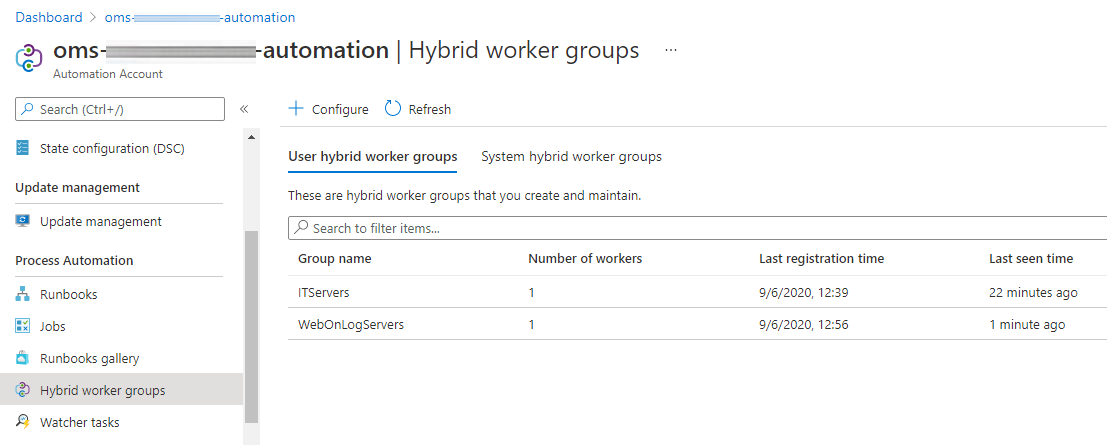Click the Watcher tasks magnifier icon
The height and width of the screenshot is (445, 1107).
[23, 422]
